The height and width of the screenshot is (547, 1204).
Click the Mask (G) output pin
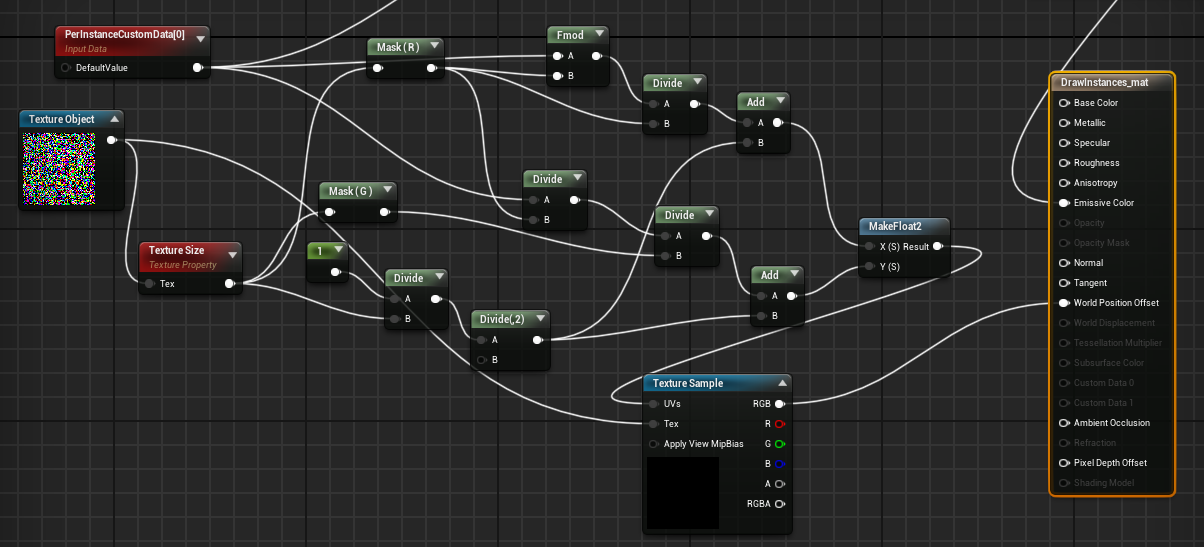click(x=386, y=212)
